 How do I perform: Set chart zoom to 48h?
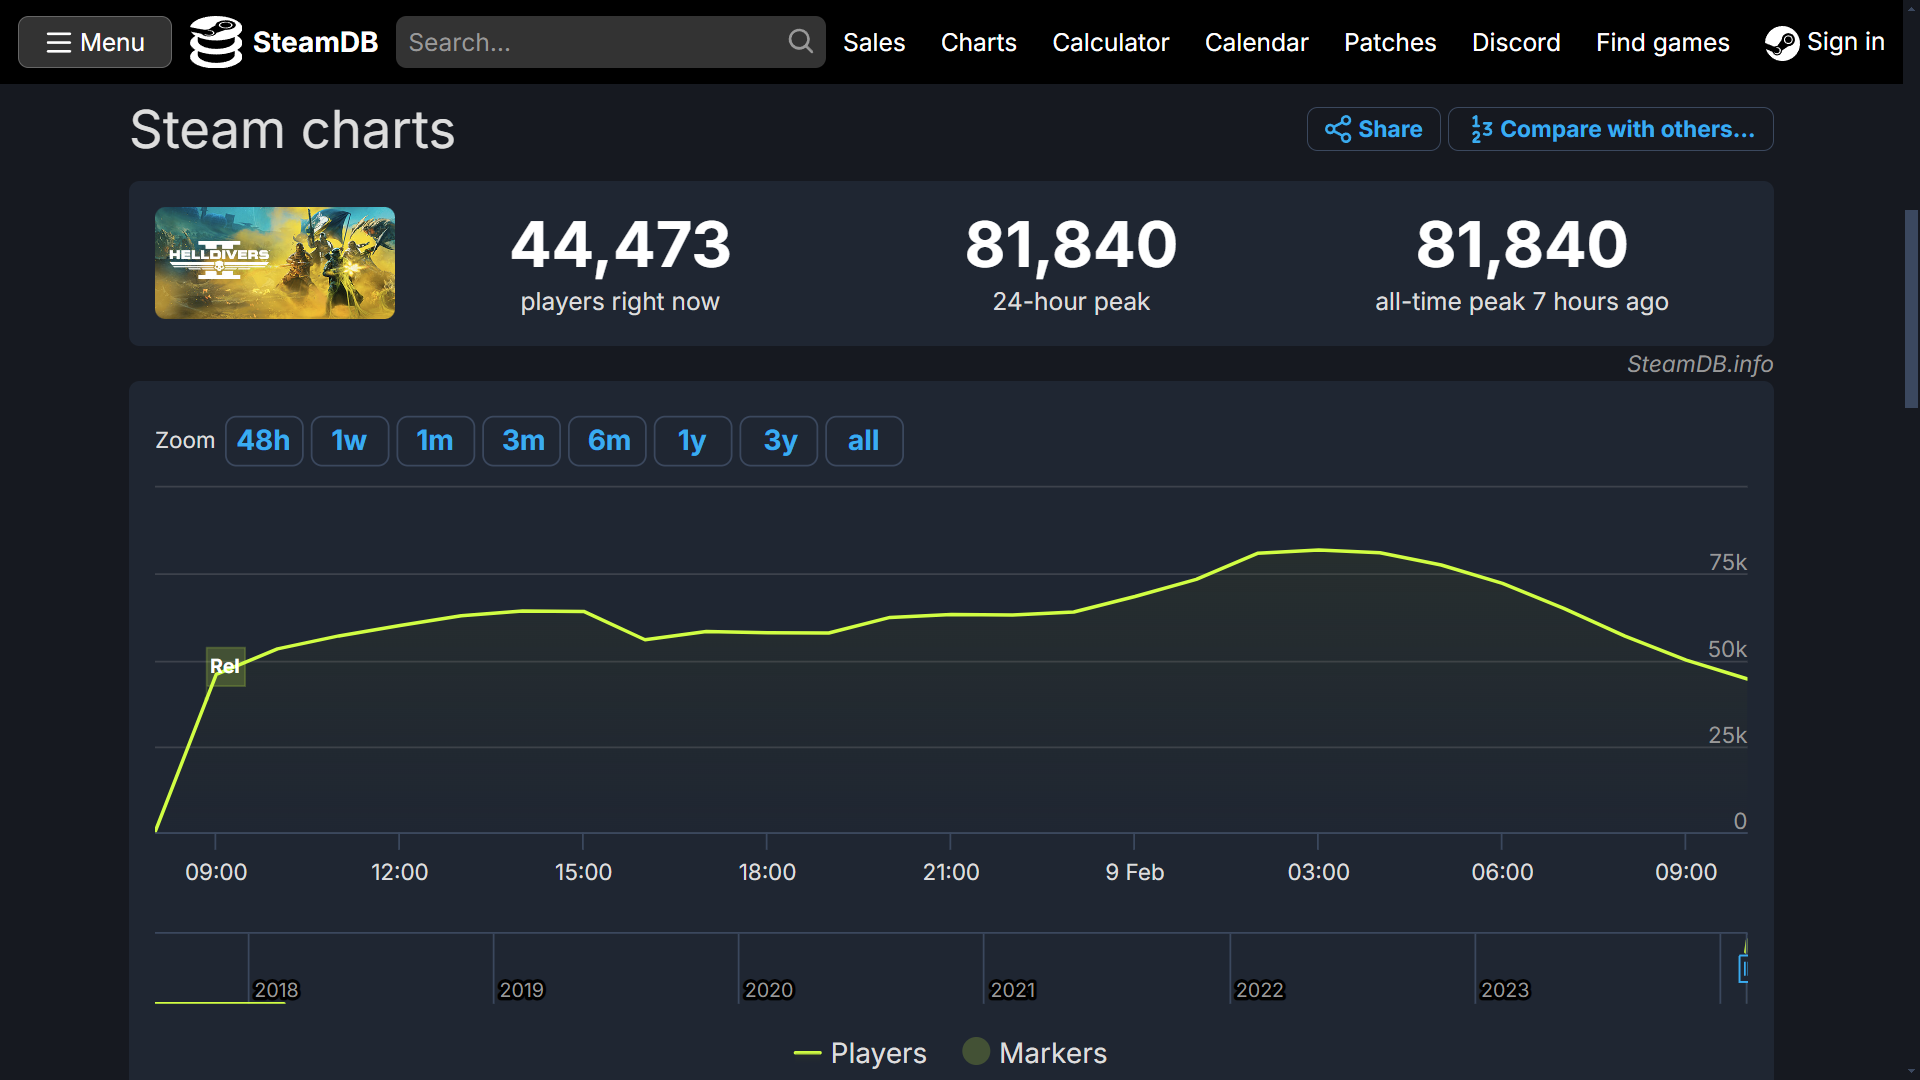(264, 441)
